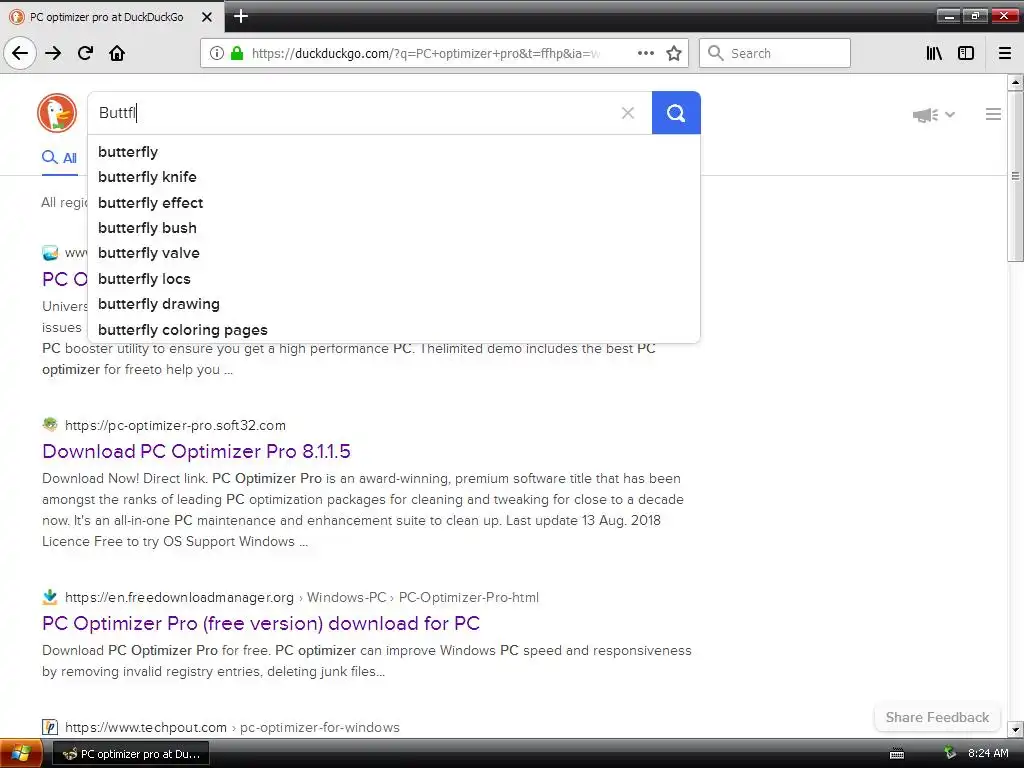
Task: Open Firefox hamburger menu
Action: point(1005,53)
